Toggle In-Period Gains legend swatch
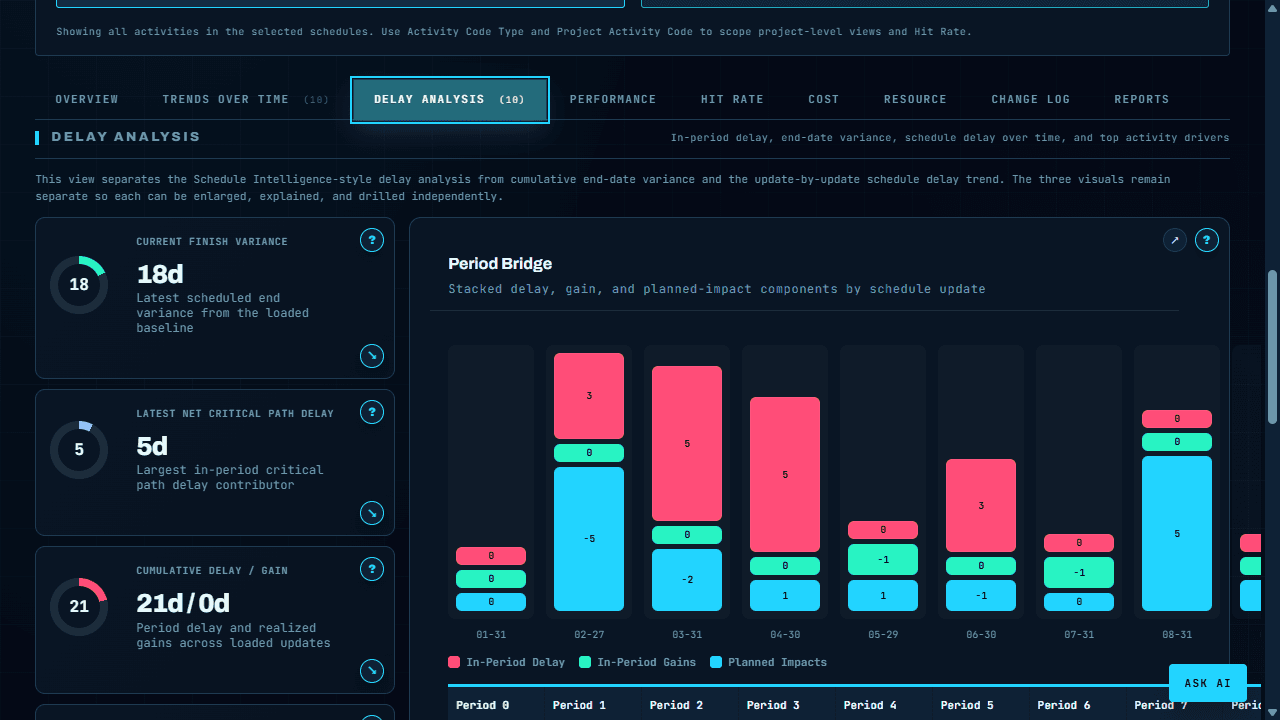 coord(585,662)
